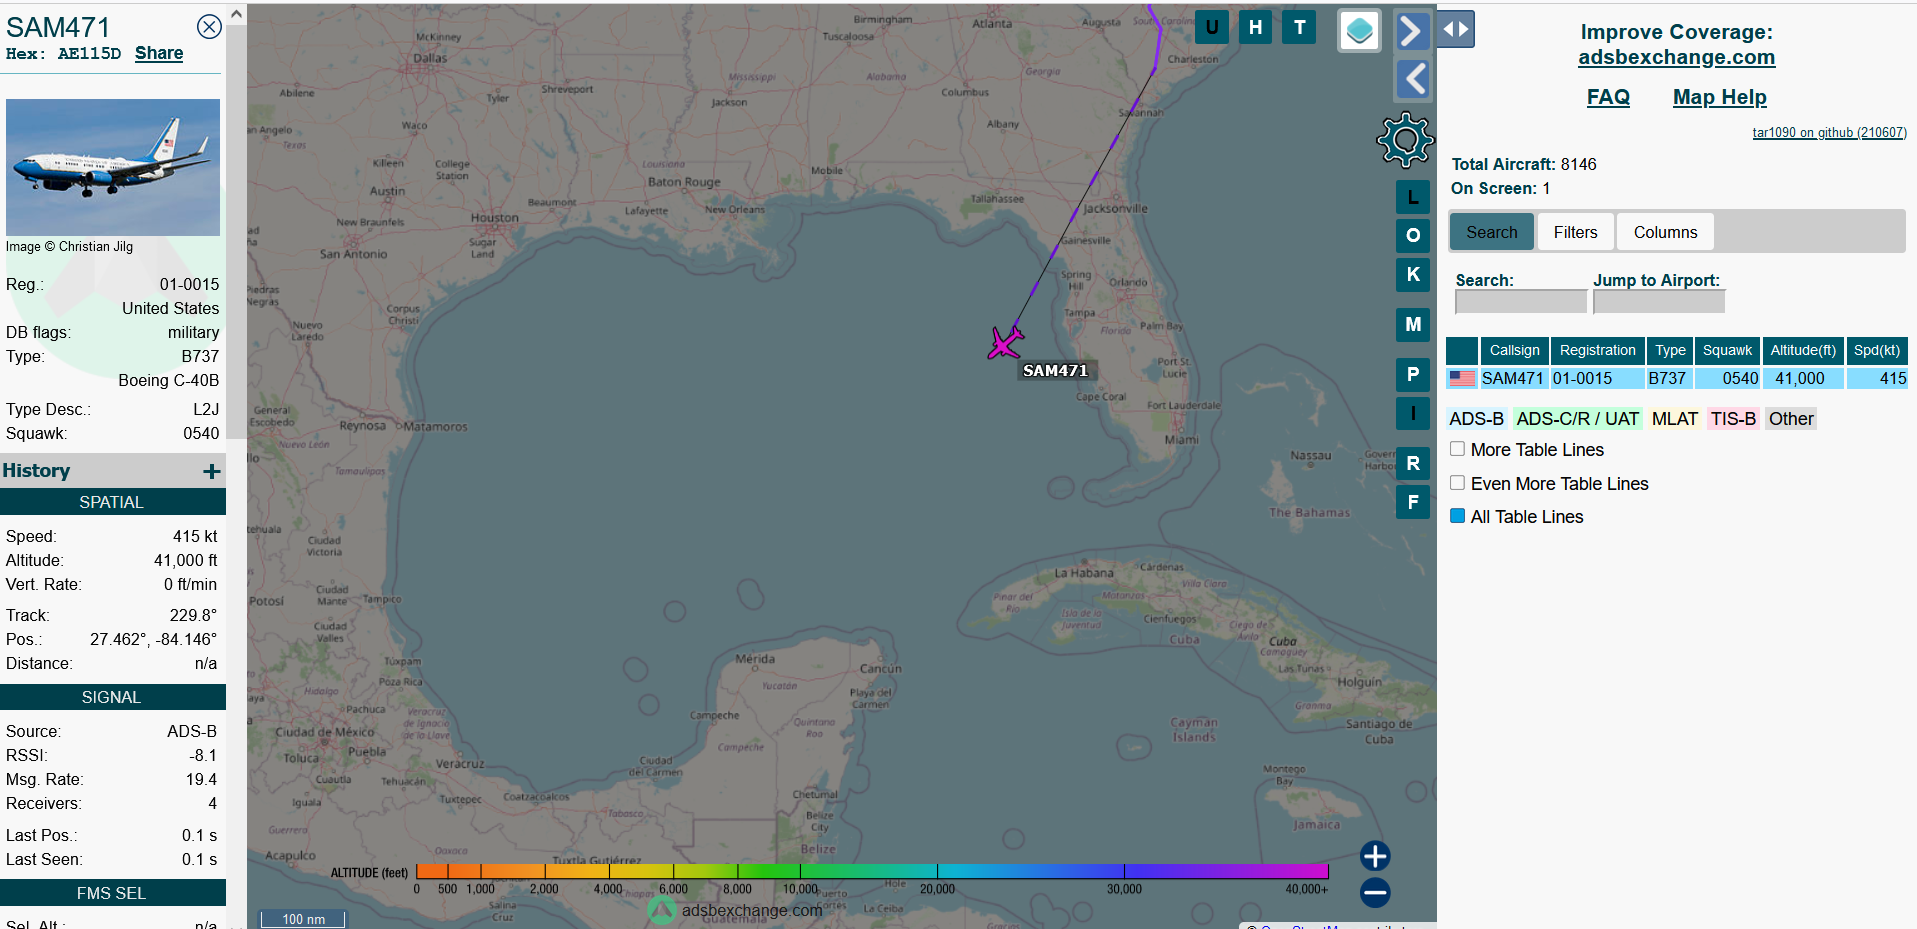This screenshot has height=929, width=1917.
Task: Sort table by Squawk column
Action: tap(1727, 350)
